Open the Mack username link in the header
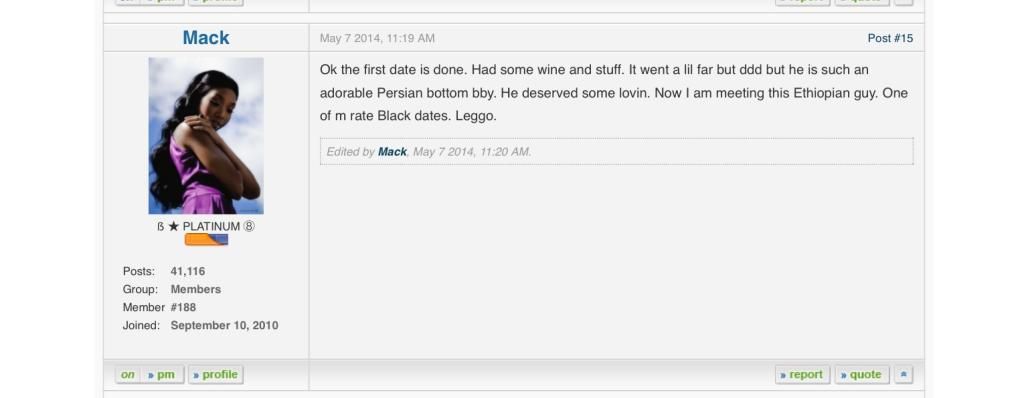Screen dimensions: 1024x398 click(x=206, y=38)
